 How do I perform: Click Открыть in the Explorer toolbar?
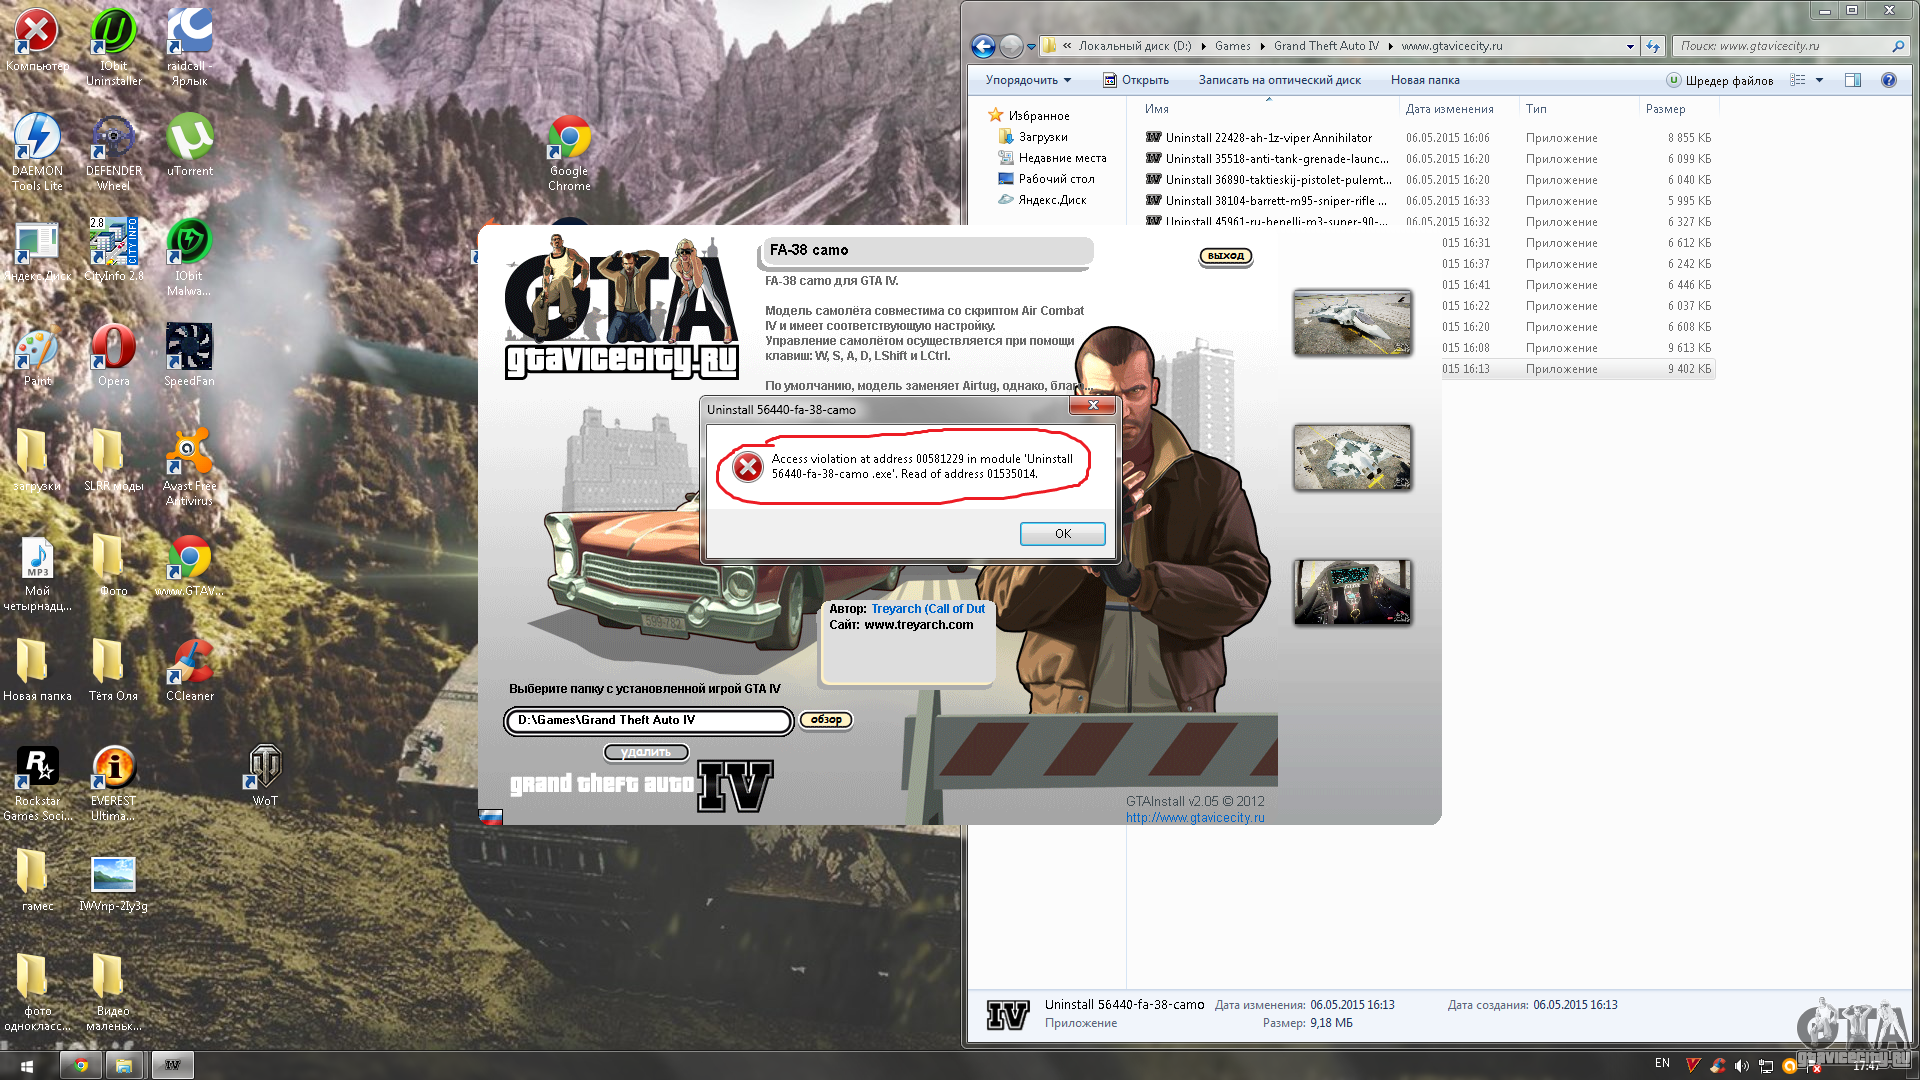pyautogui.click(x=1136, y=80)
